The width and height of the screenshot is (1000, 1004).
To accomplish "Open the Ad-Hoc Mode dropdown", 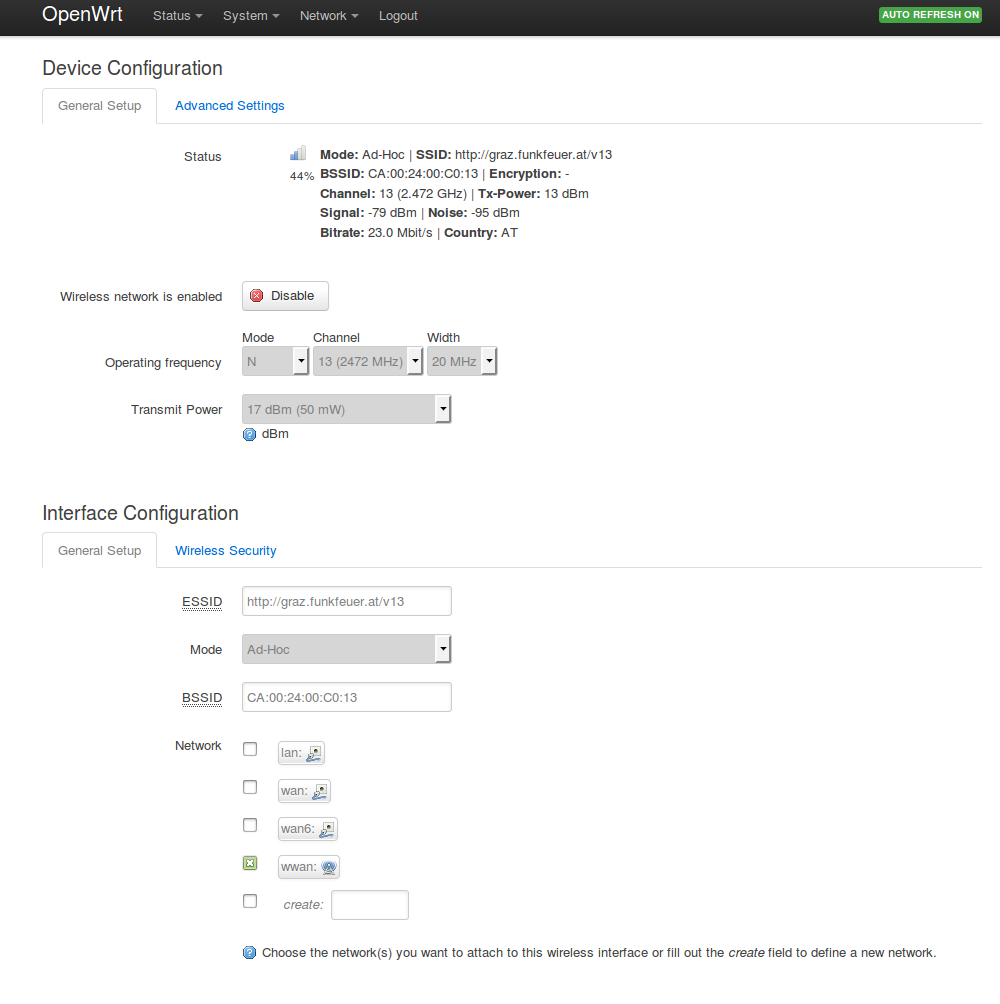I will [346, 649].
